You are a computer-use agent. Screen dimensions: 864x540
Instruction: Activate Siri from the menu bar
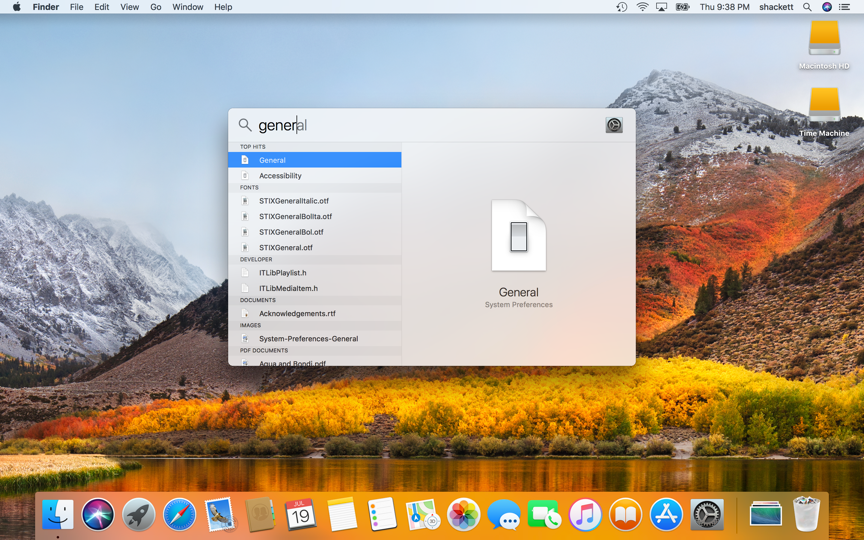tap(827, 7)
